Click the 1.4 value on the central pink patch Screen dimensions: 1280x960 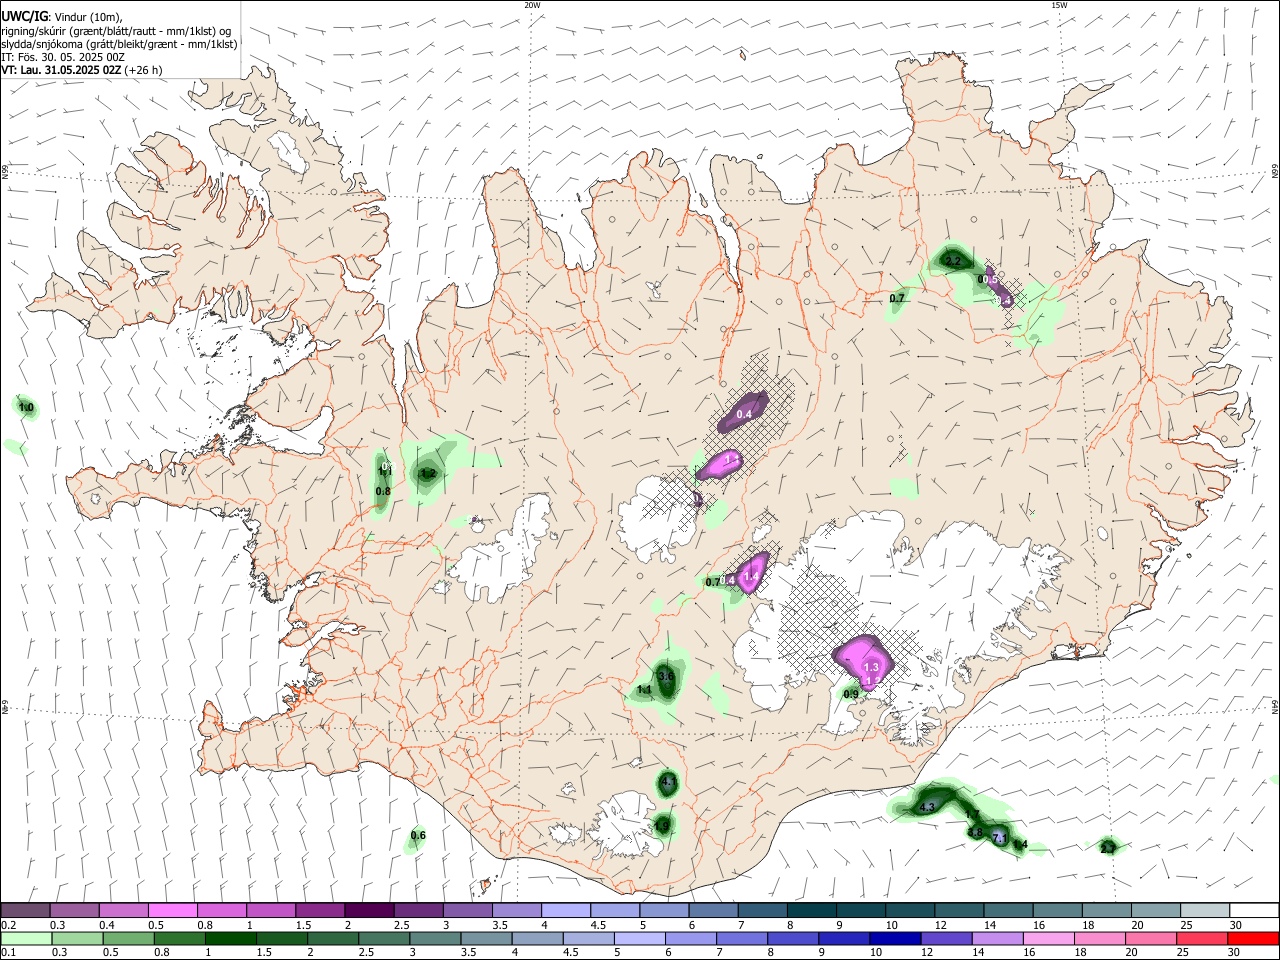pyautogui.click(x=751, y=576)
